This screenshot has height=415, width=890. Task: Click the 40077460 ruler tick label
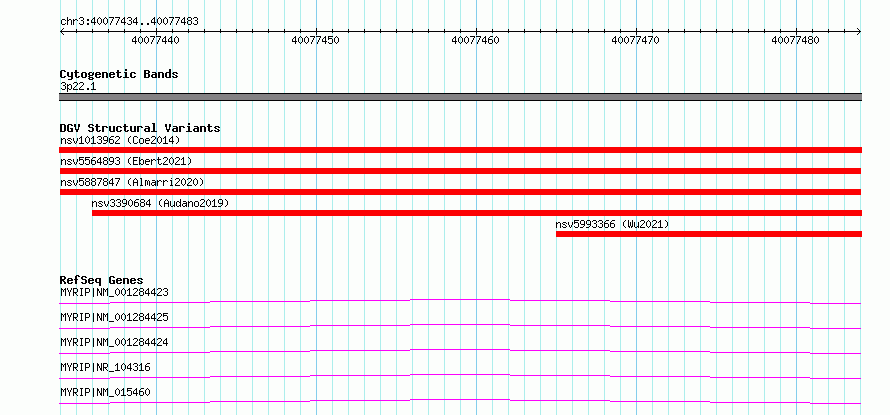(x=476, y=40)
